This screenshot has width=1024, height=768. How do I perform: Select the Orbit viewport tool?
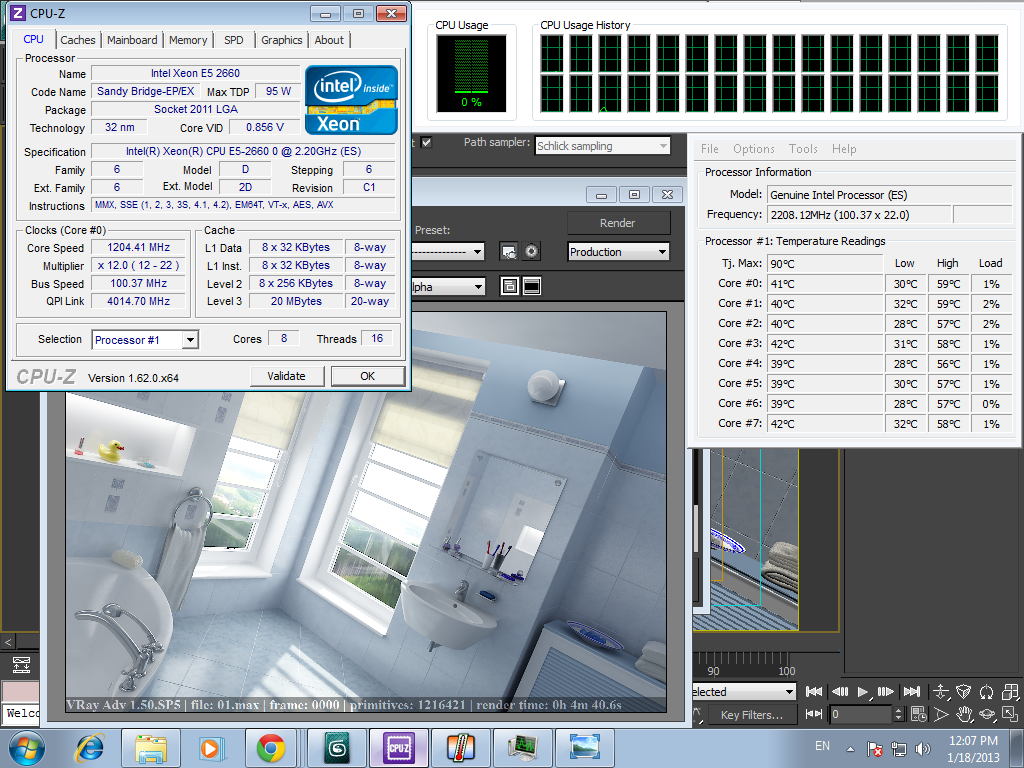[x=987, y=714]
